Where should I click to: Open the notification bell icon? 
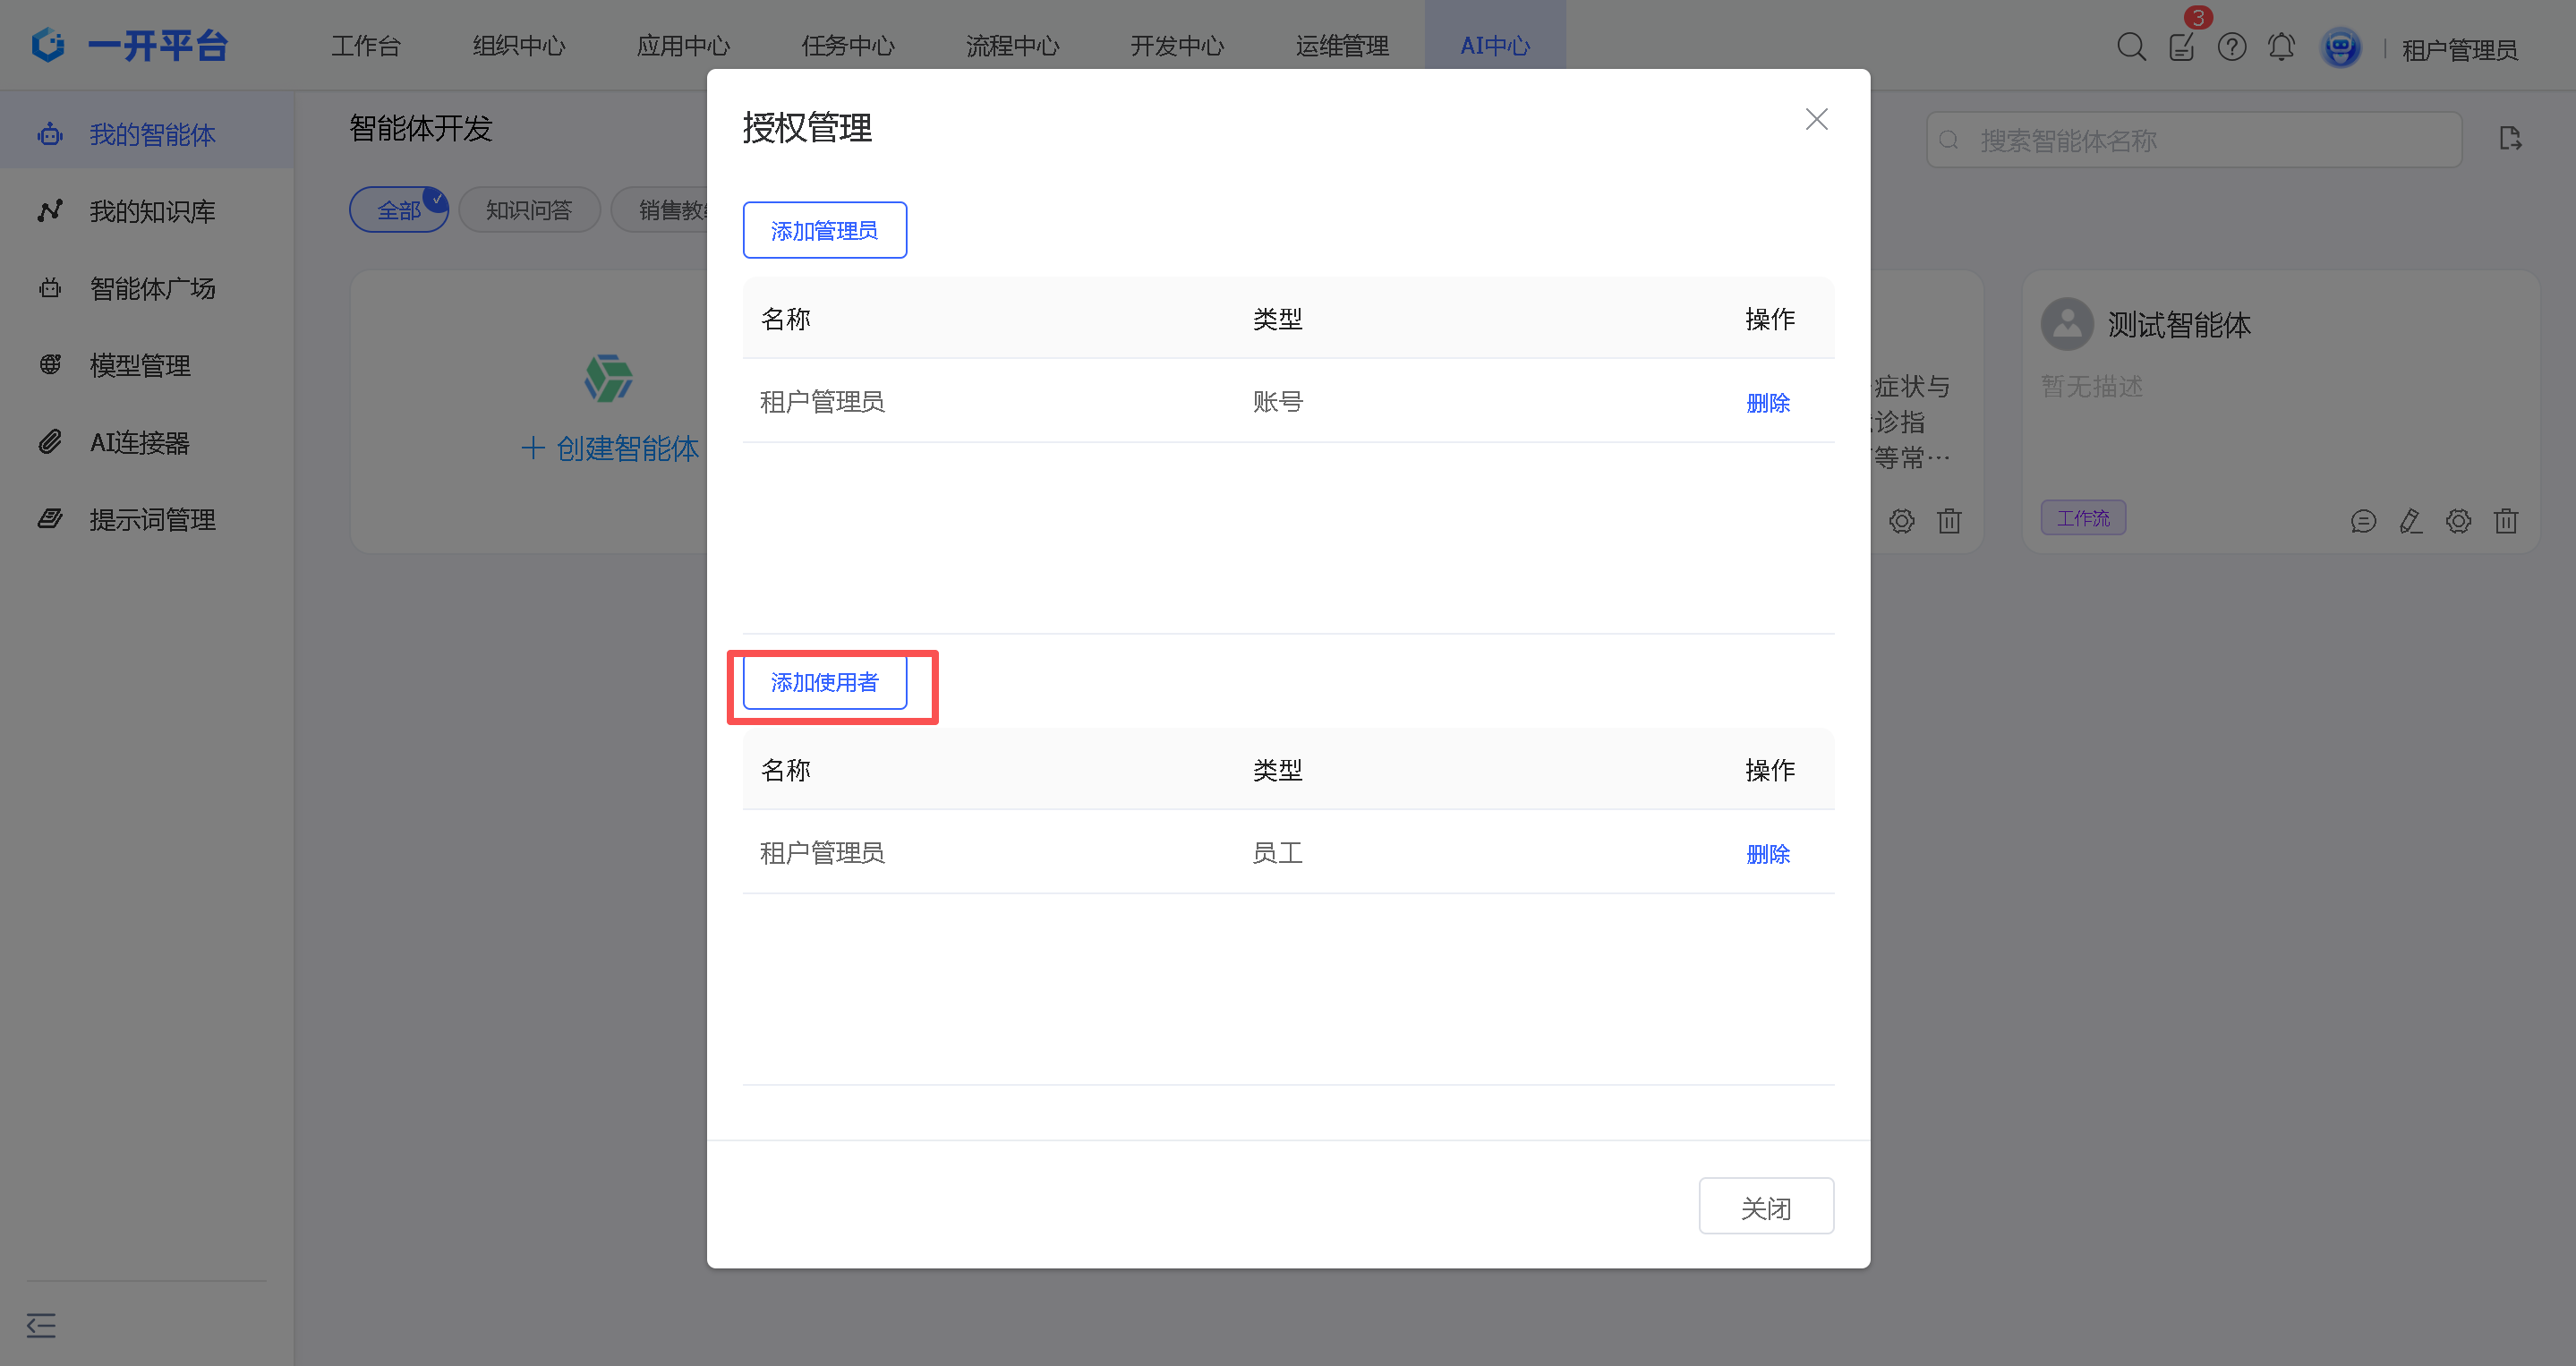click(2281, 47)
